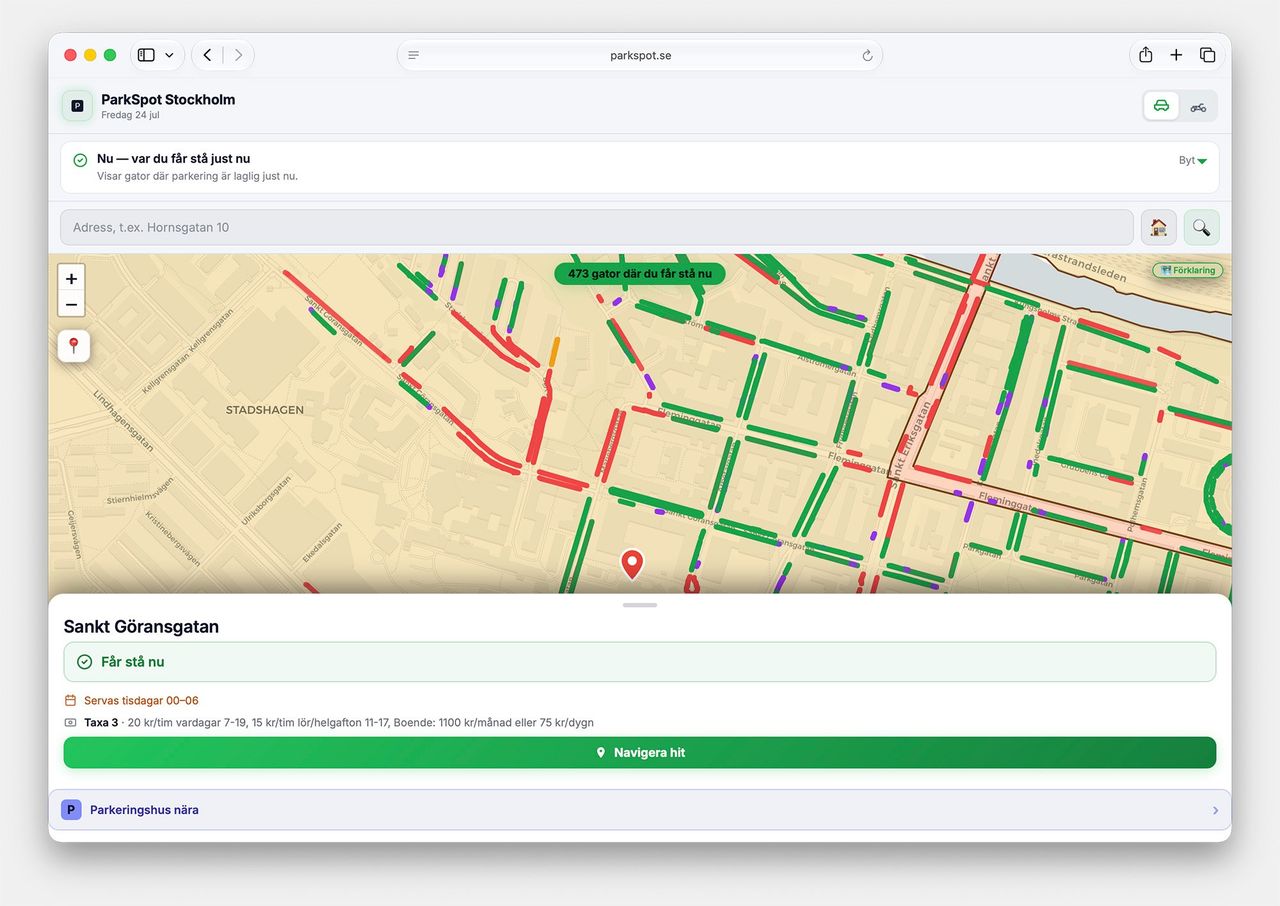The image size is (1280, 906).
Task: Click the magnifying glass search button
Action: pos(1202,227)
